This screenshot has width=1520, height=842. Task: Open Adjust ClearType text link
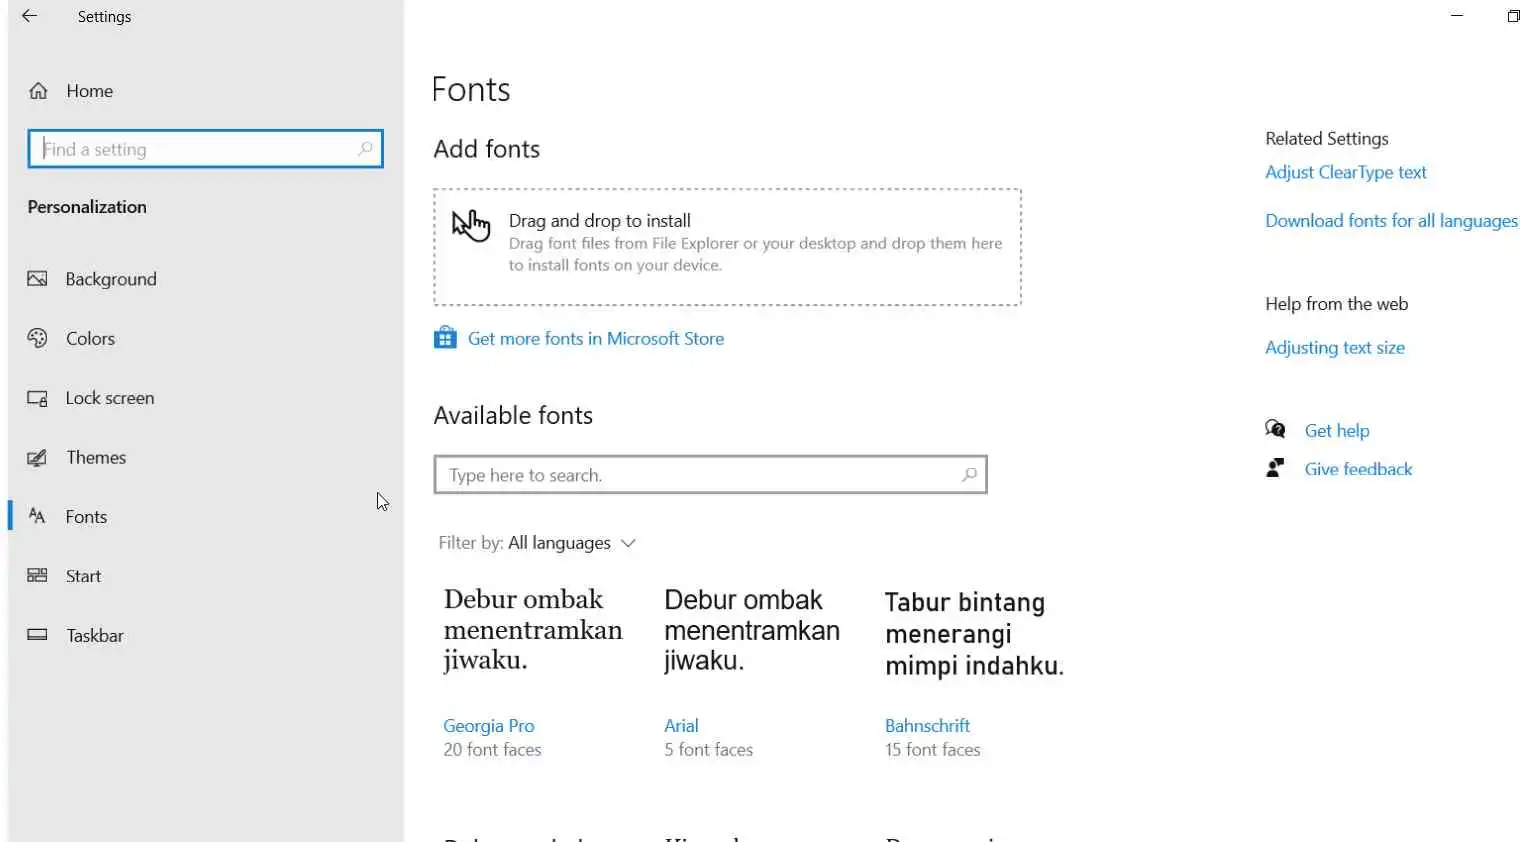tap(1345, 172)
